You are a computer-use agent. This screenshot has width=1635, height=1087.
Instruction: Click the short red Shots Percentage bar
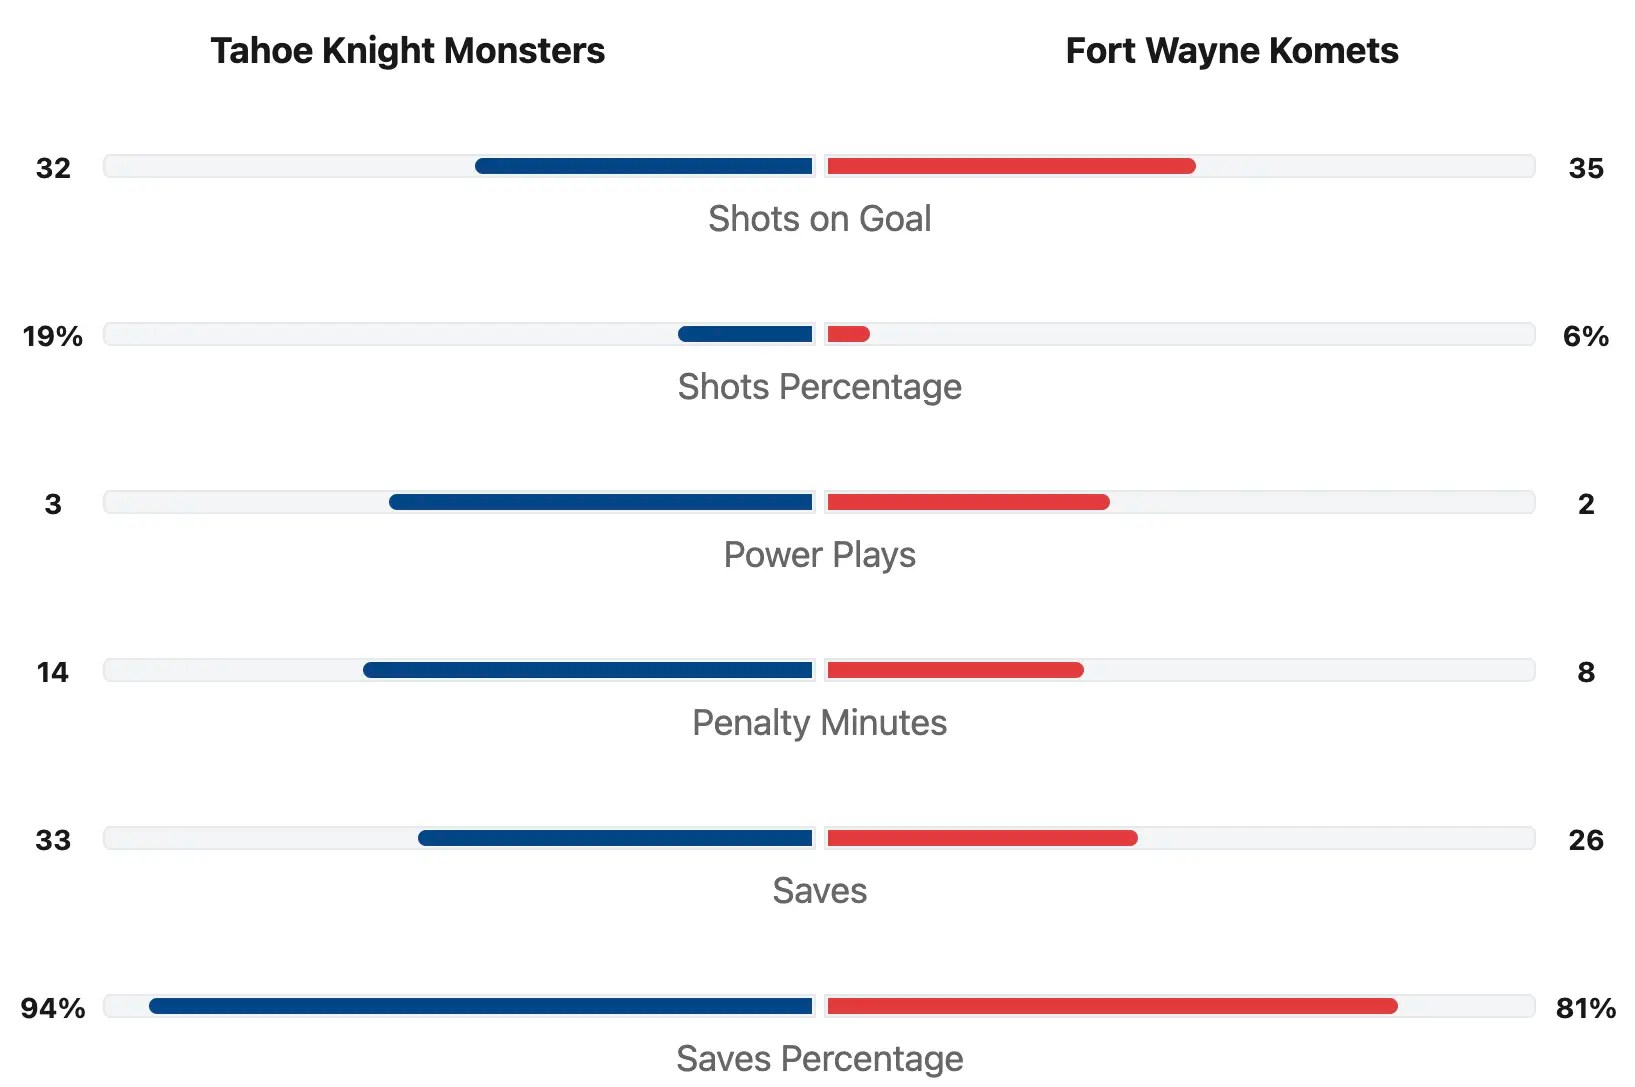pos(848,334)
